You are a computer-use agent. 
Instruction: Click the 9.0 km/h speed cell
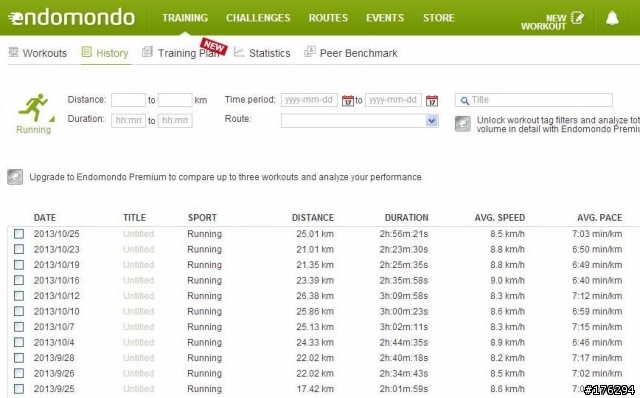click(507, 280)
